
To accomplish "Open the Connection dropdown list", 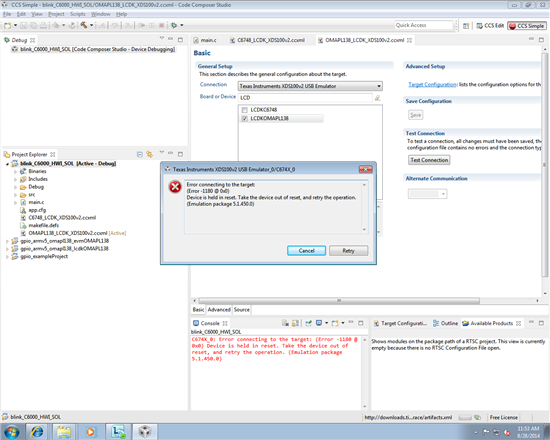I will coord(379,86).
